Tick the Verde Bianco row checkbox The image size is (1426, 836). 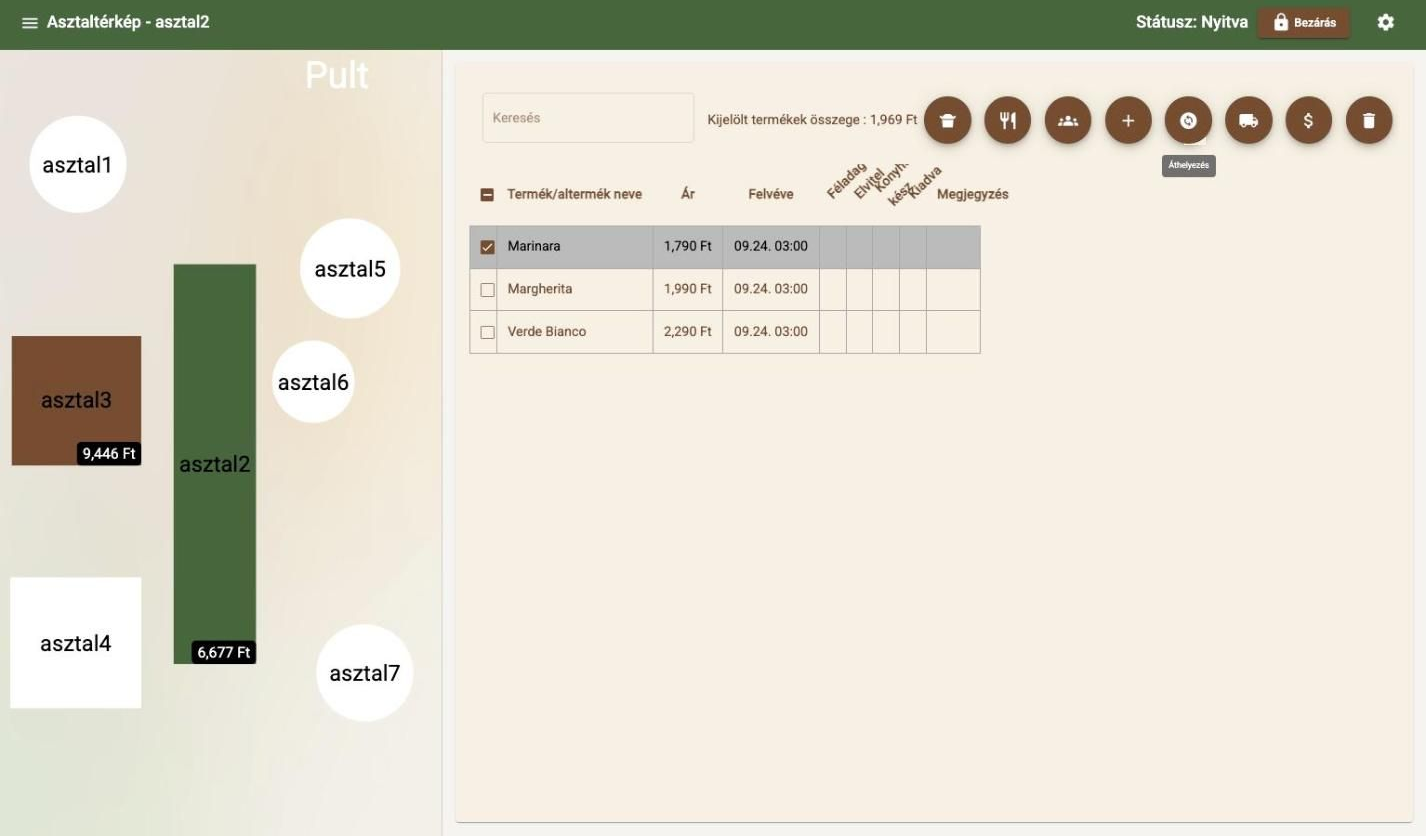coord(488,332)
